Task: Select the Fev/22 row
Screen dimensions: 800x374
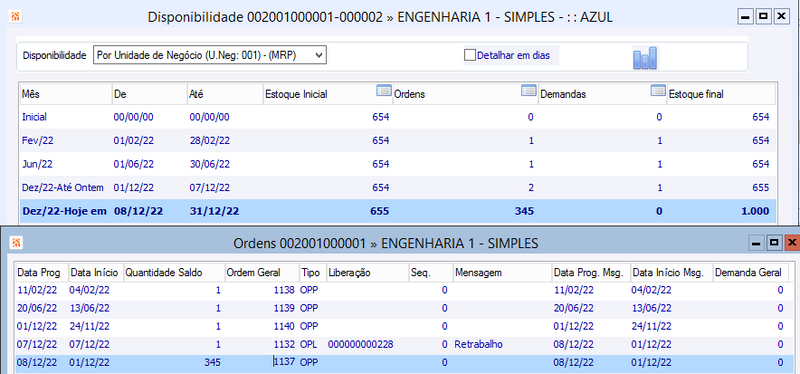Action: tap(397, 140)
